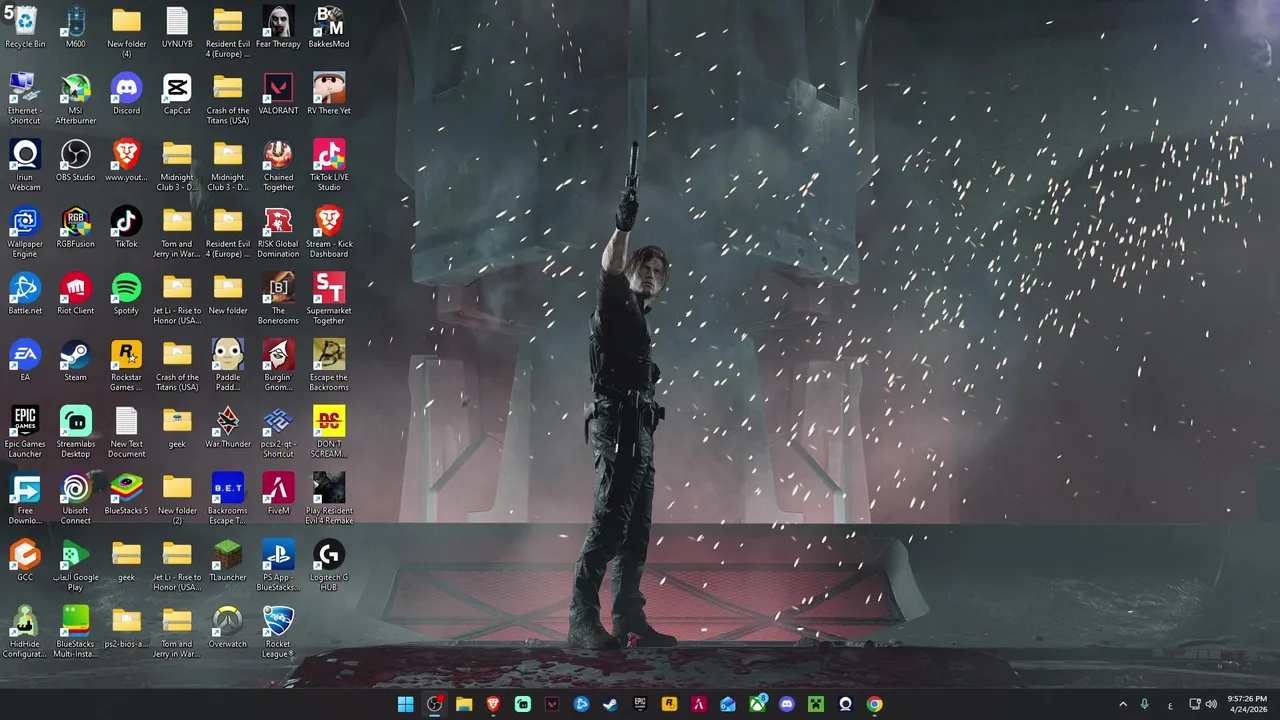This screenshot has width=1280, height=720.
Task: Select the FiveM desktop shortcut
Action: tap(278, 494)
